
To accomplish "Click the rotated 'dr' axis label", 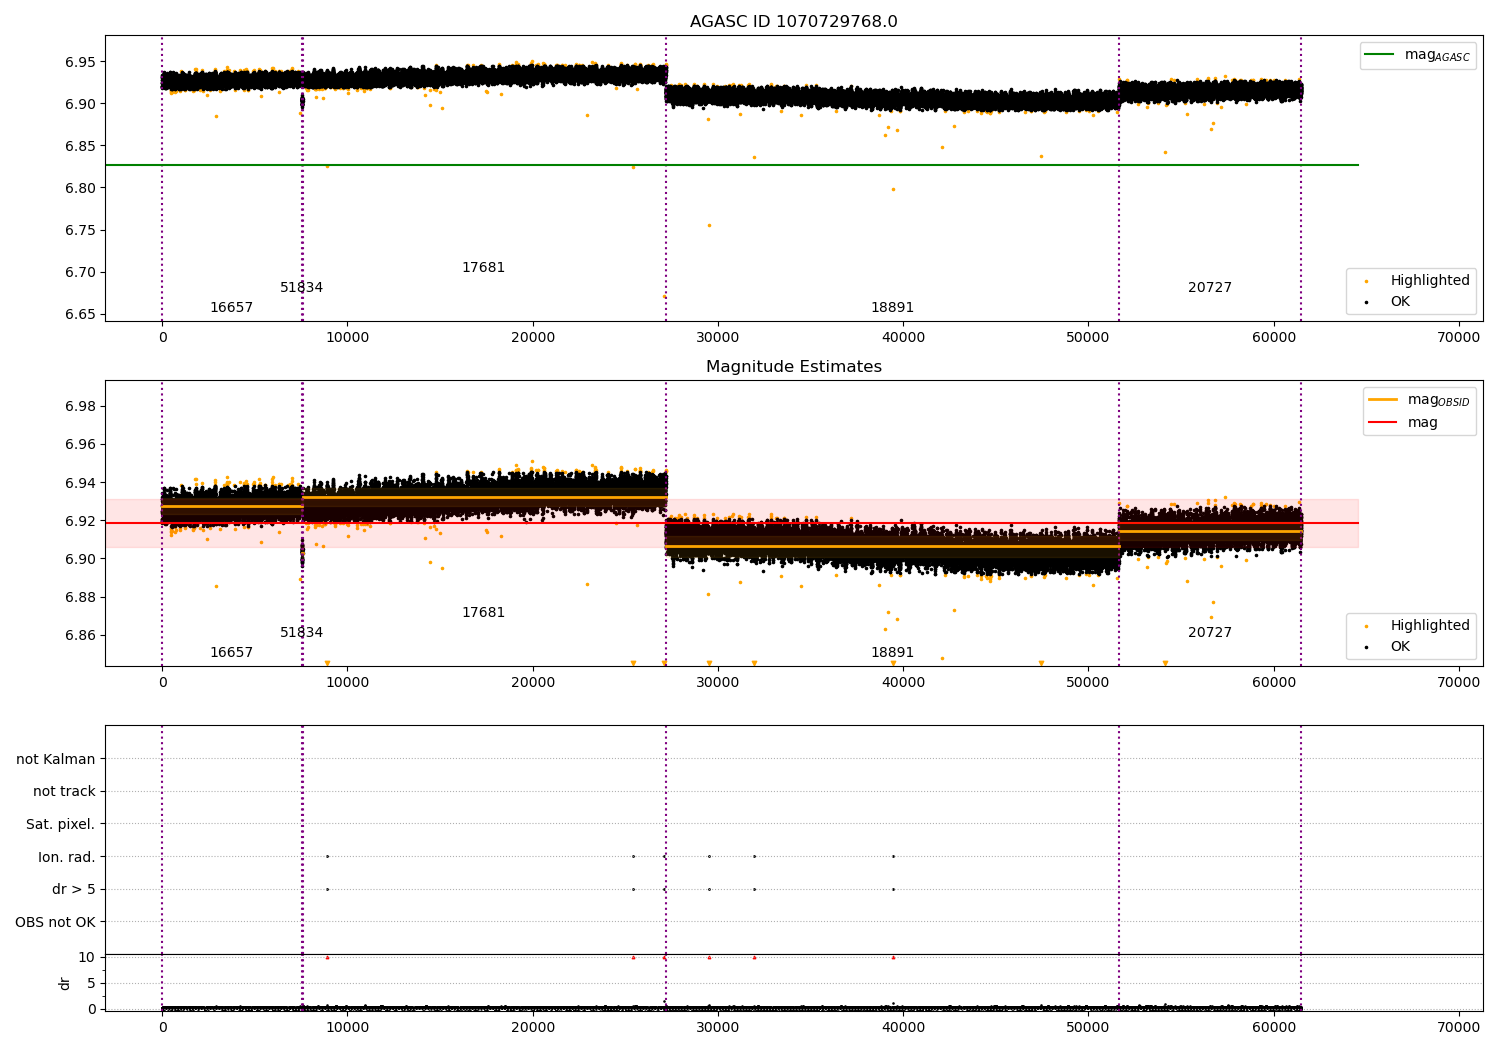I will coord(65,983).
